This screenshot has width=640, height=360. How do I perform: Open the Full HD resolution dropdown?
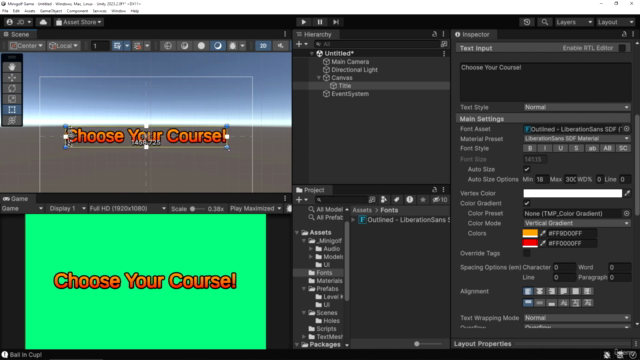point(127,209)
